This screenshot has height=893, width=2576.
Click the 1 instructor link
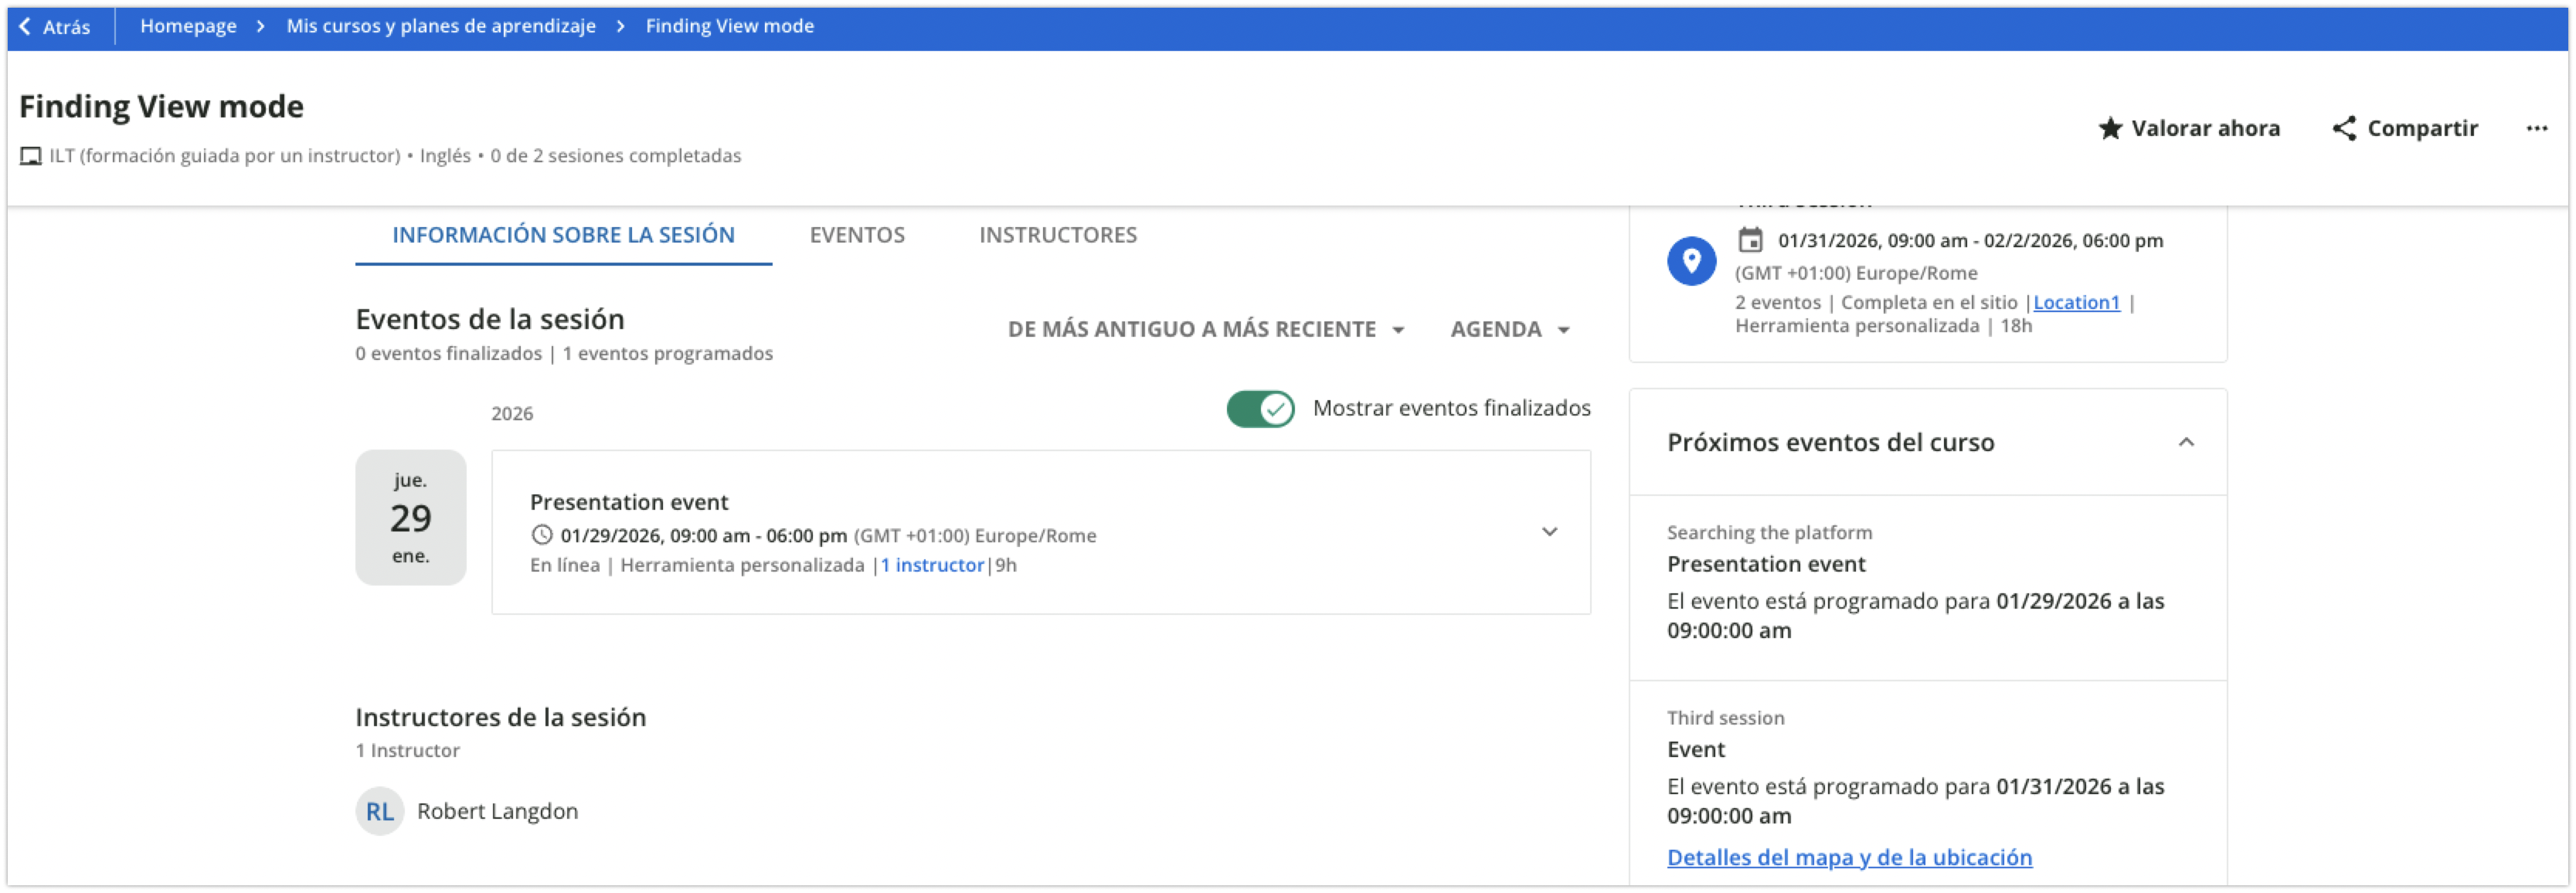(x=932, y=565)
